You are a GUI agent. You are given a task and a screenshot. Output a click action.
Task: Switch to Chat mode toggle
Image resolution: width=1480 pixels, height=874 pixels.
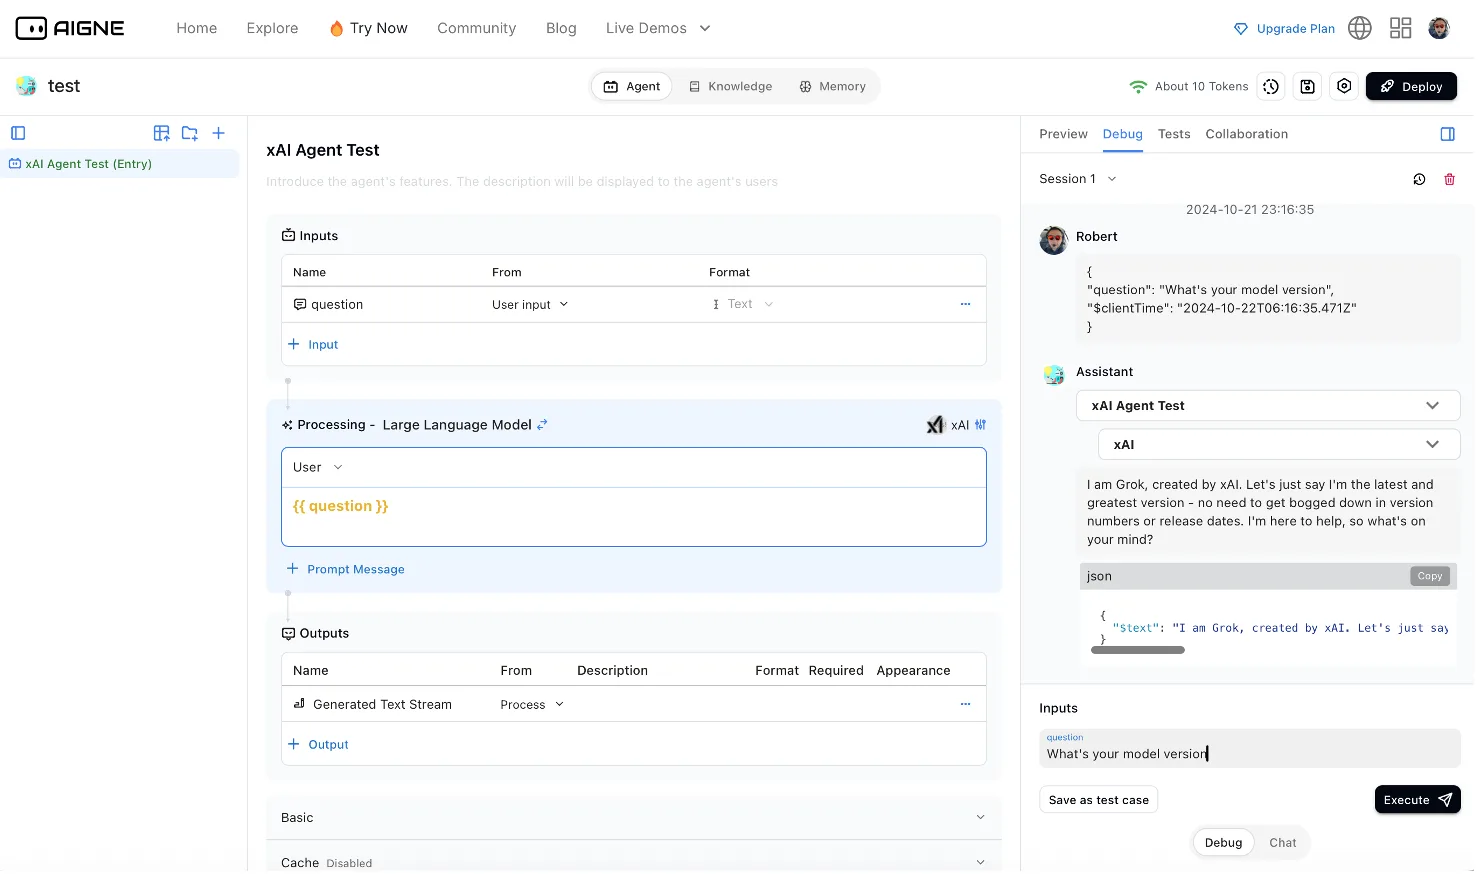click(1282, 843)
